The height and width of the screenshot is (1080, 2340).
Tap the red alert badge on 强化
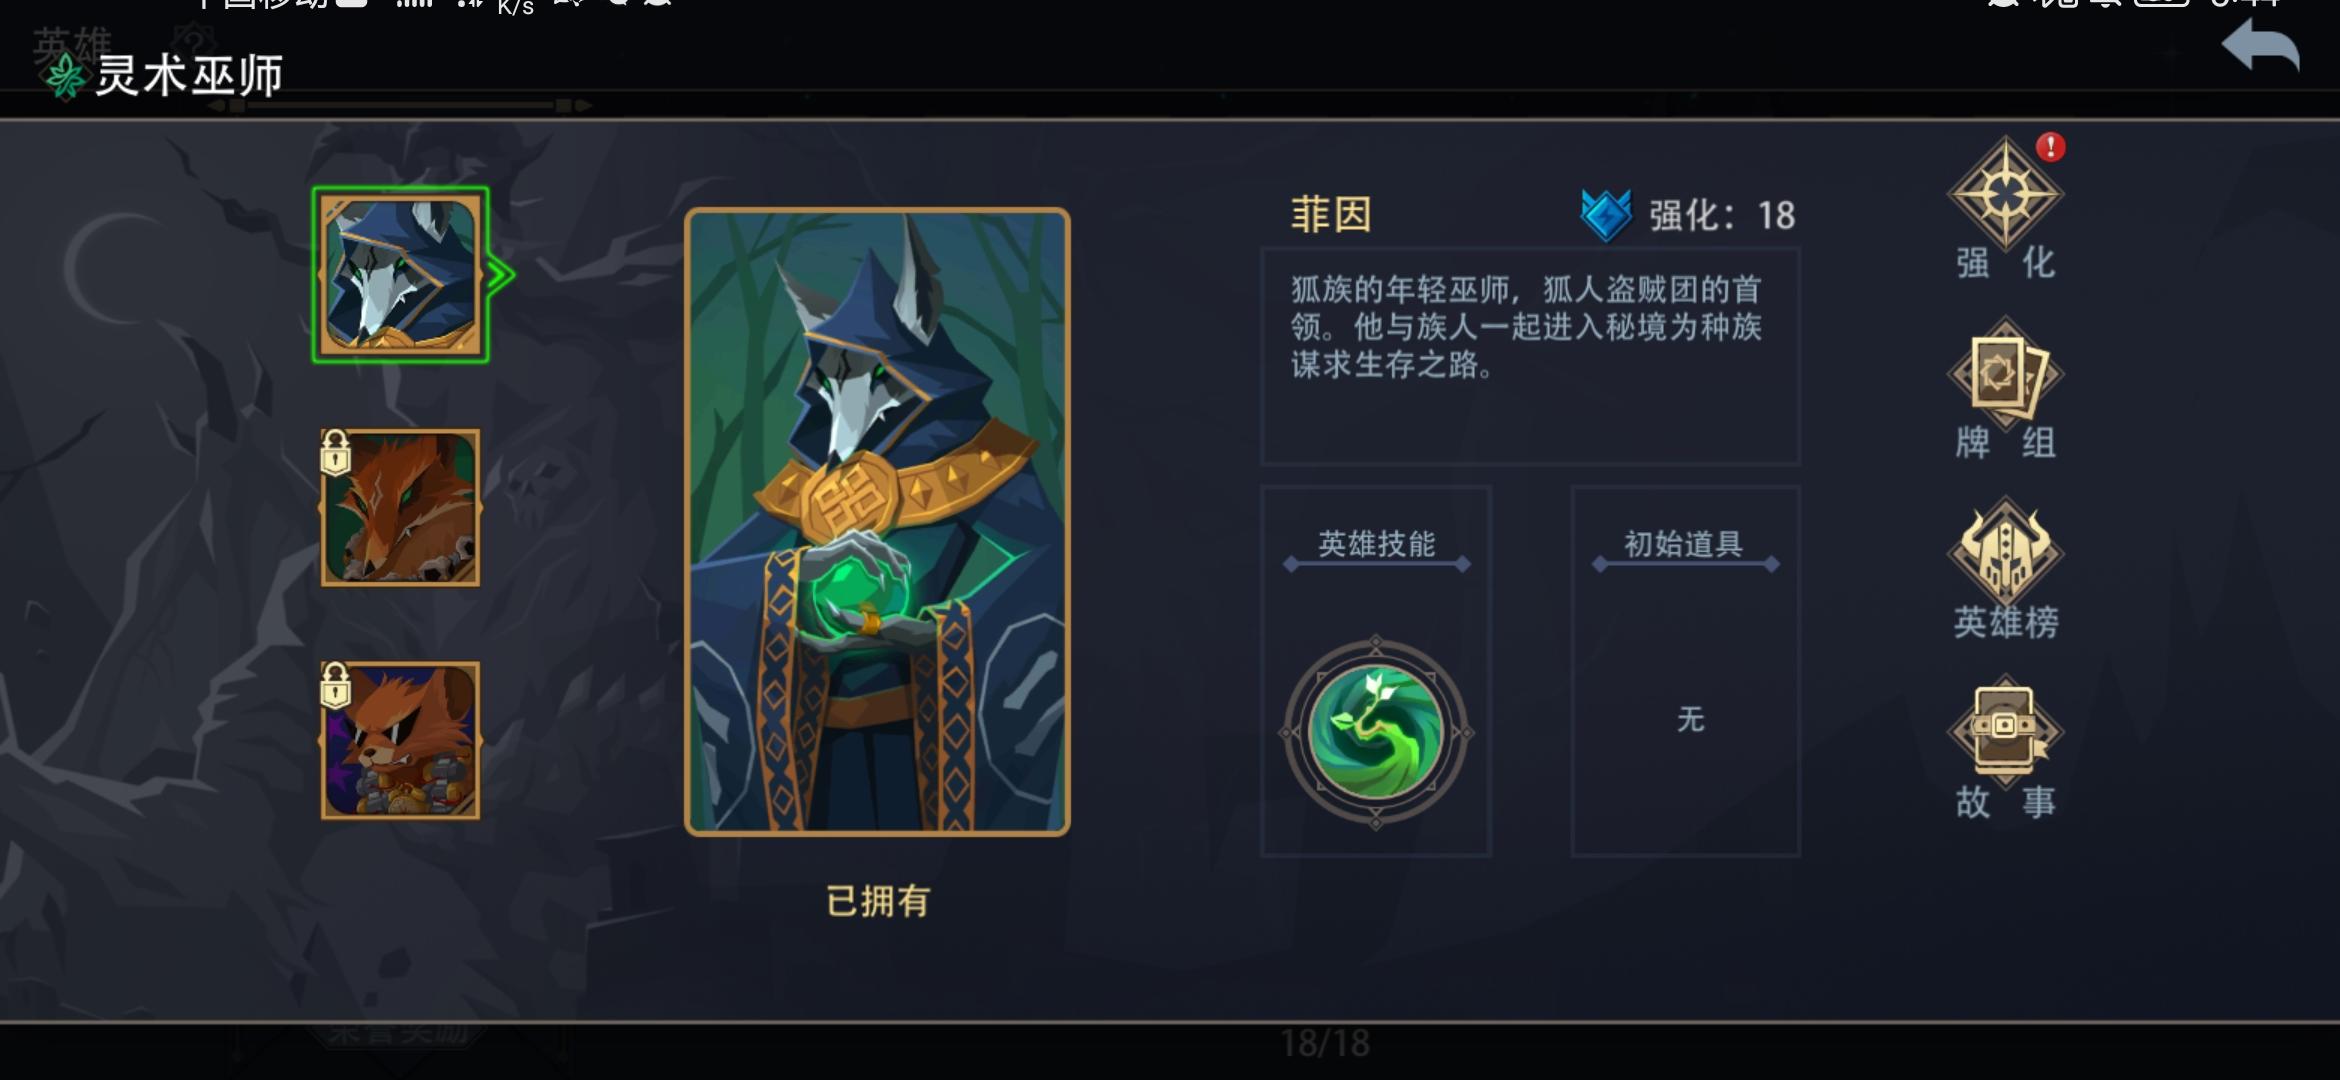(2051, 147)
